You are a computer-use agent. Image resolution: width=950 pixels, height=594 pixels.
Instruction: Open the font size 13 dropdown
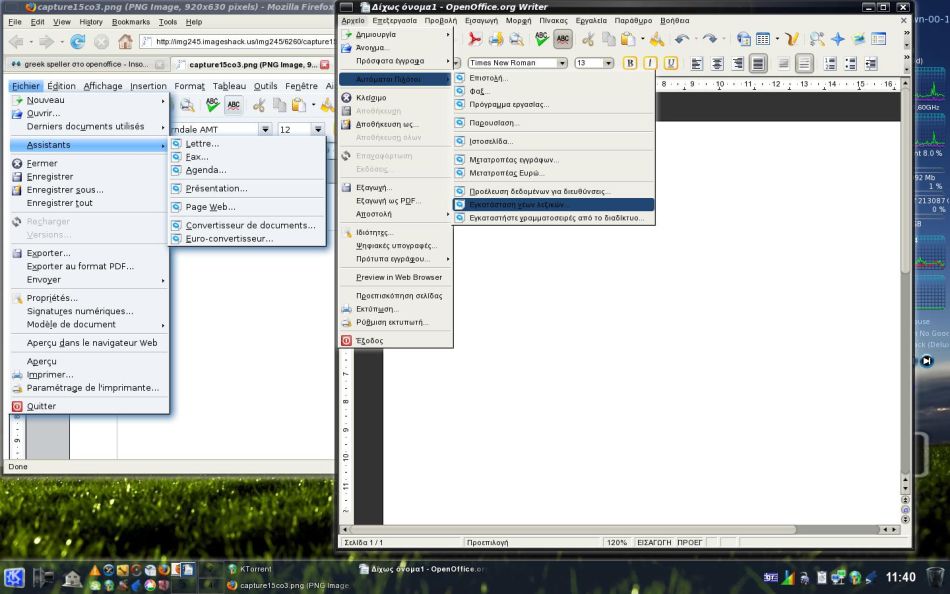coord(608,63)
